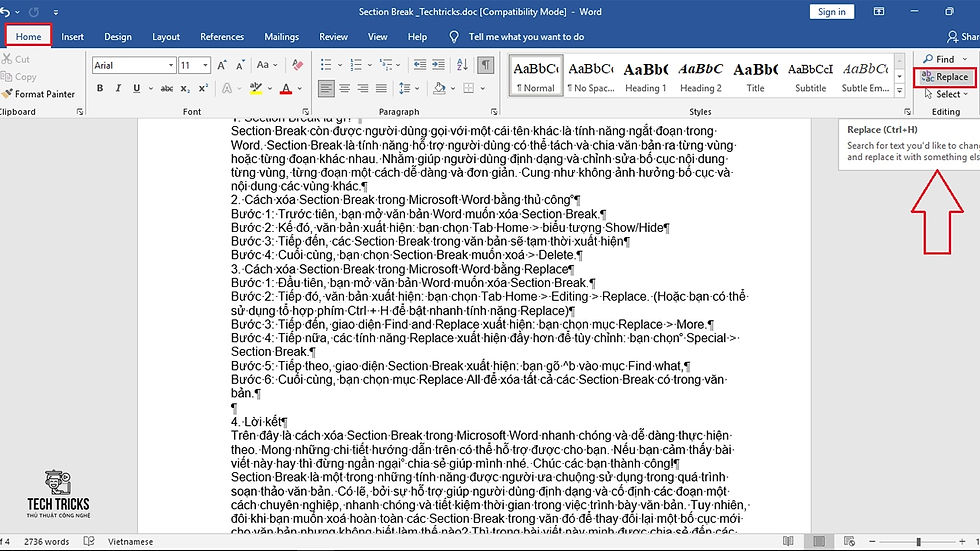Screen dimensions: 980x551
Task: Open the Mailings ribbon tab
Action: point(281,37)
